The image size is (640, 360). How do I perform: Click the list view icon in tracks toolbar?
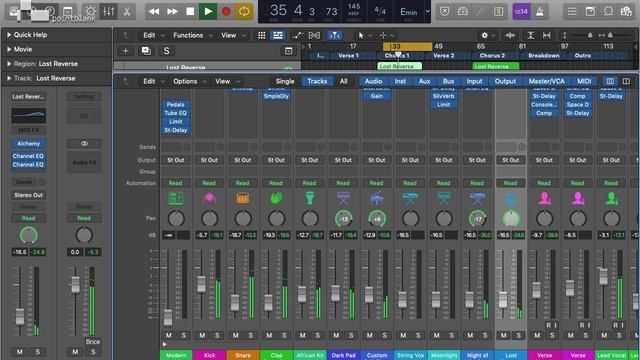[x=278, y=36]
